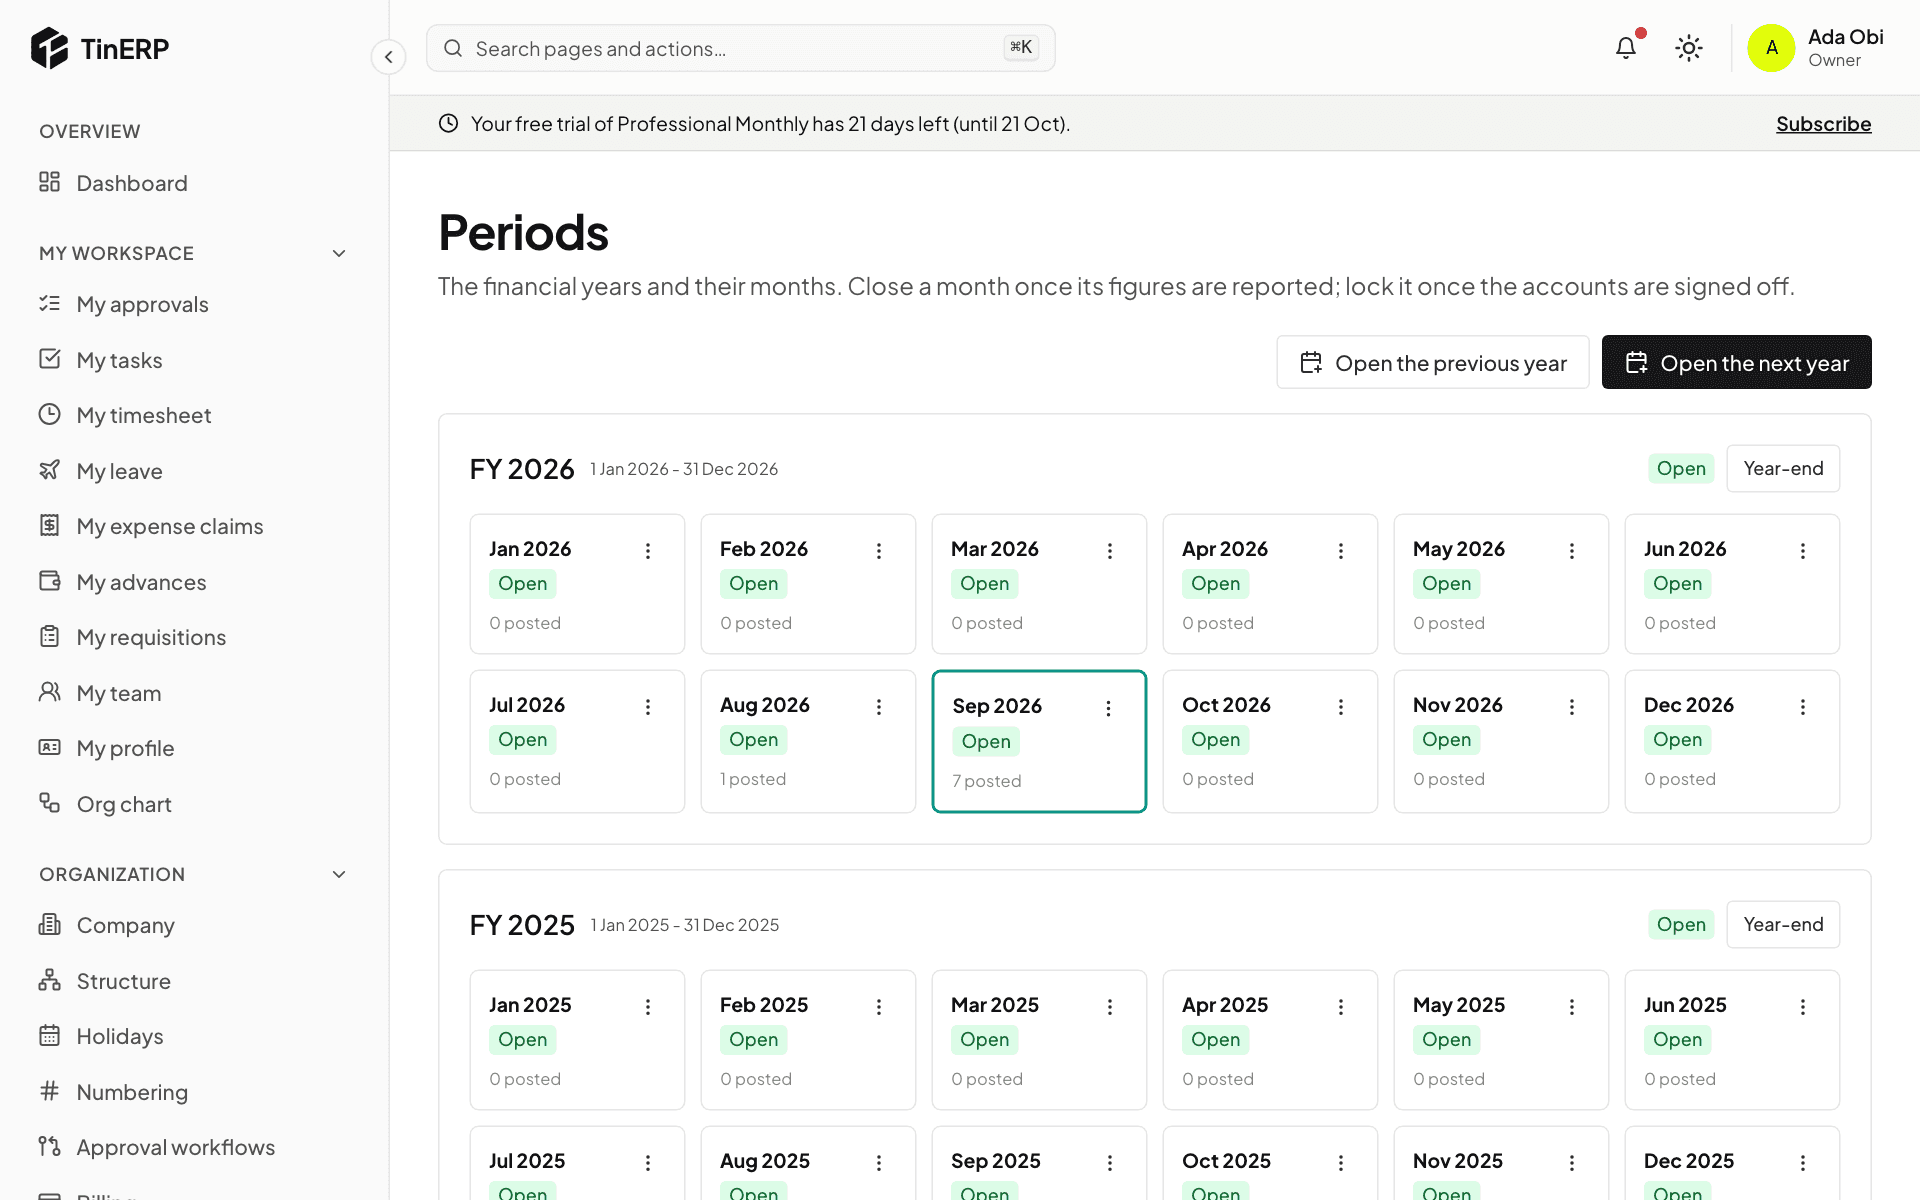Viewport: 1920px width, 1200px height.
Task: Collapse the sidebar with the chevron button
Action: pos(388,57)
